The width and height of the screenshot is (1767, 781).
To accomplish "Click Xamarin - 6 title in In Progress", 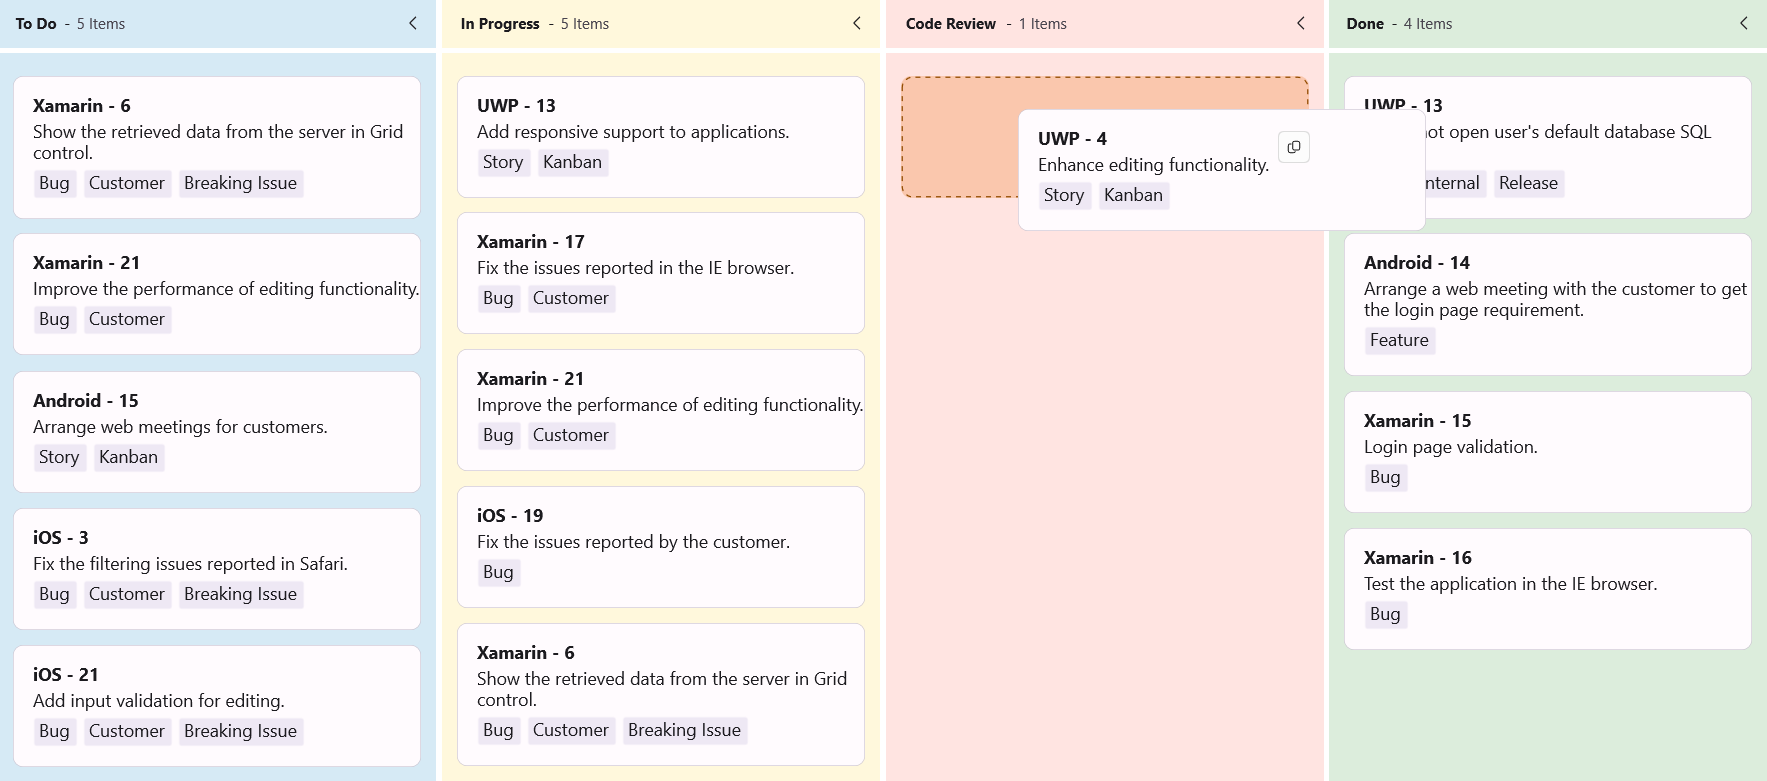I will 526,652.
